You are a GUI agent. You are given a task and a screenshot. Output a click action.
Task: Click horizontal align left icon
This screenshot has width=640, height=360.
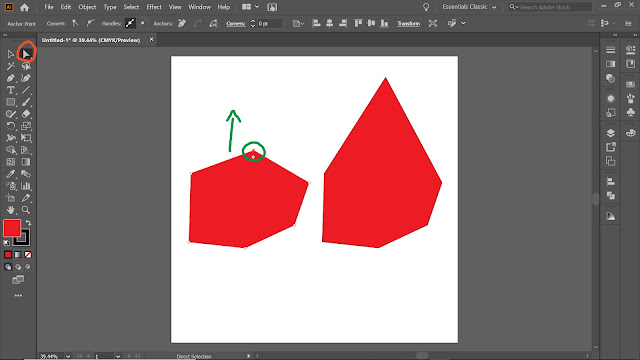pos(316,23)
